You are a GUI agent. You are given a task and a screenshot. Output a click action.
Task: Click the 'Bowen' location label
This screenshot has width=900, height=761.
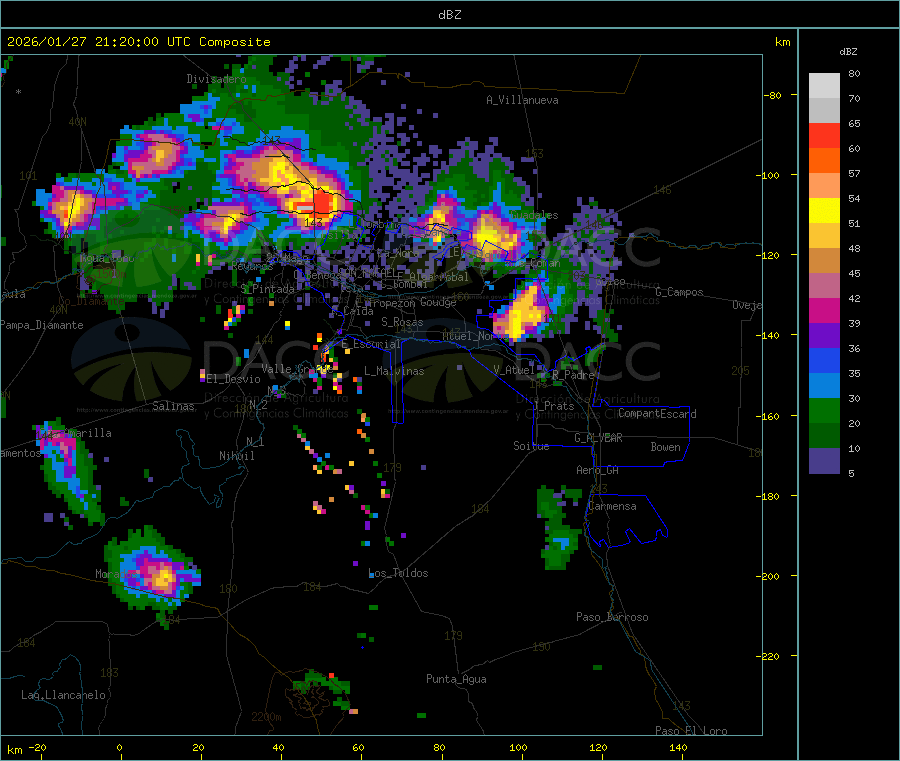tap(666, 447)
